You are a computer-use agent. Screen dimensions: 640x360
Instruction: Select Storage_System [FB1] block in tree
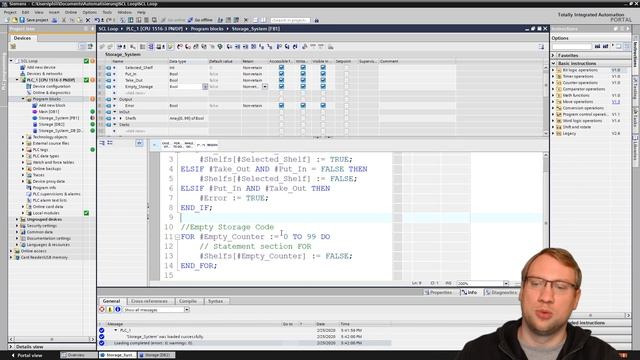(x=59, y=118)
